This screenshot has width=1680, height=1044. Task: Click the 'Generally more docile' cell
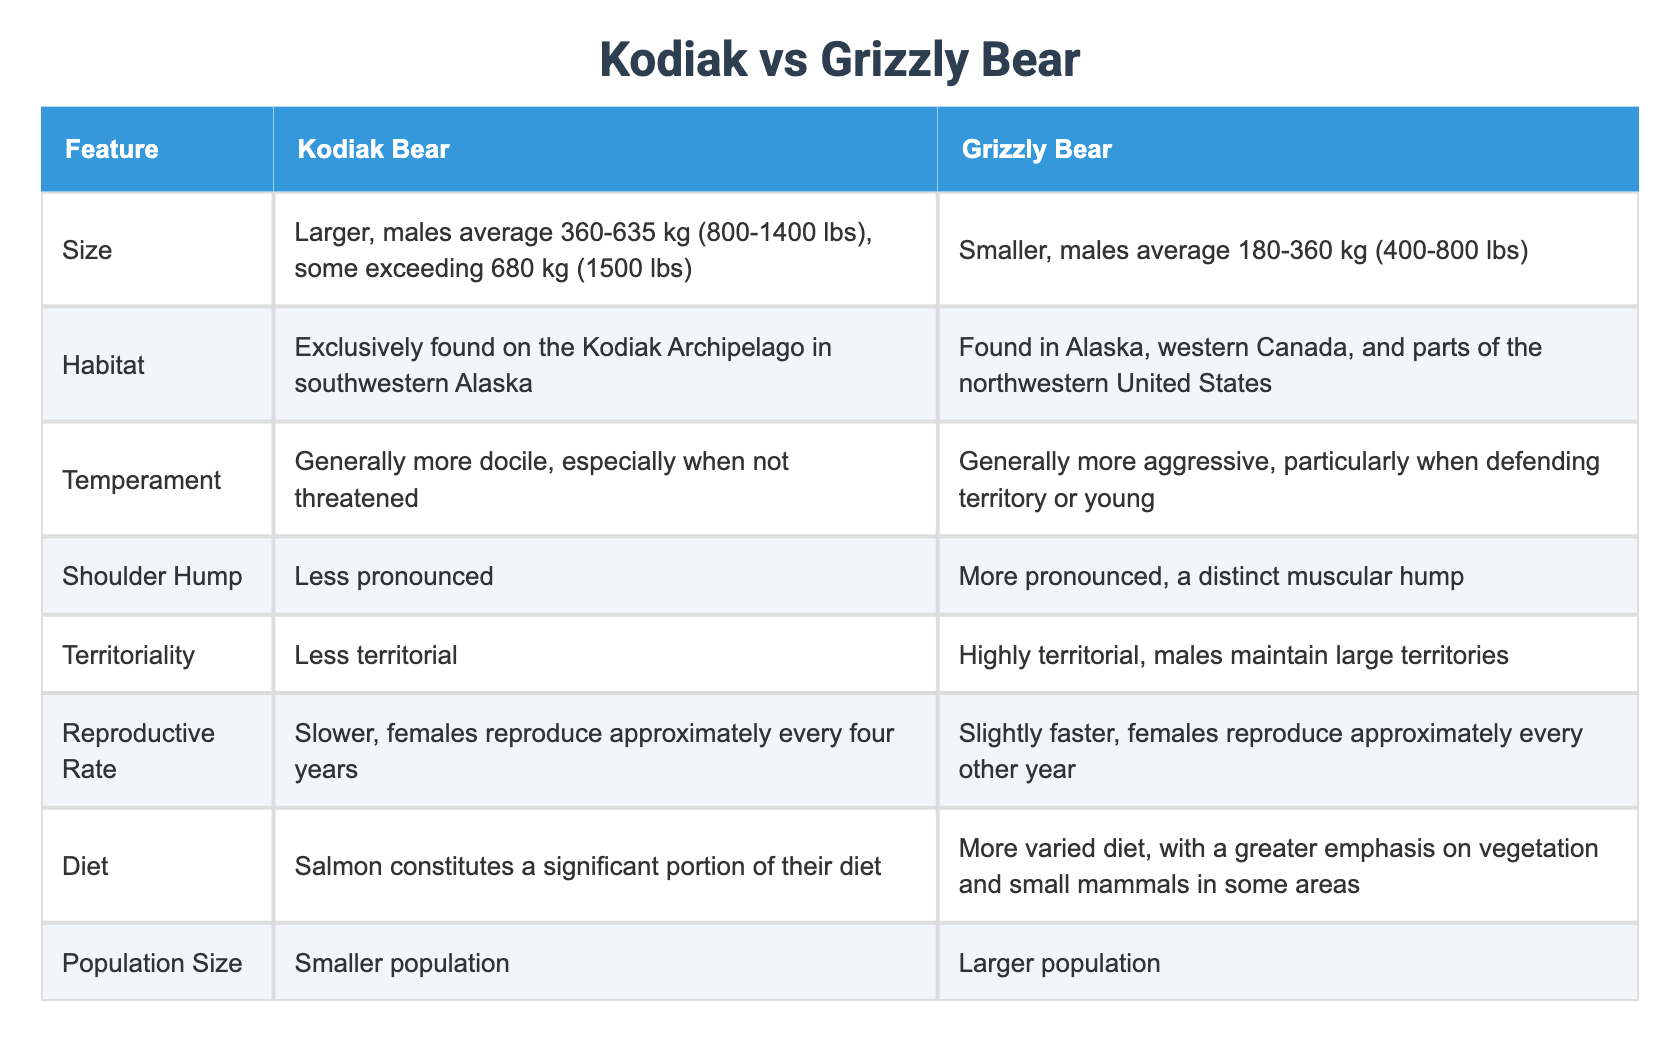[541, 480]
